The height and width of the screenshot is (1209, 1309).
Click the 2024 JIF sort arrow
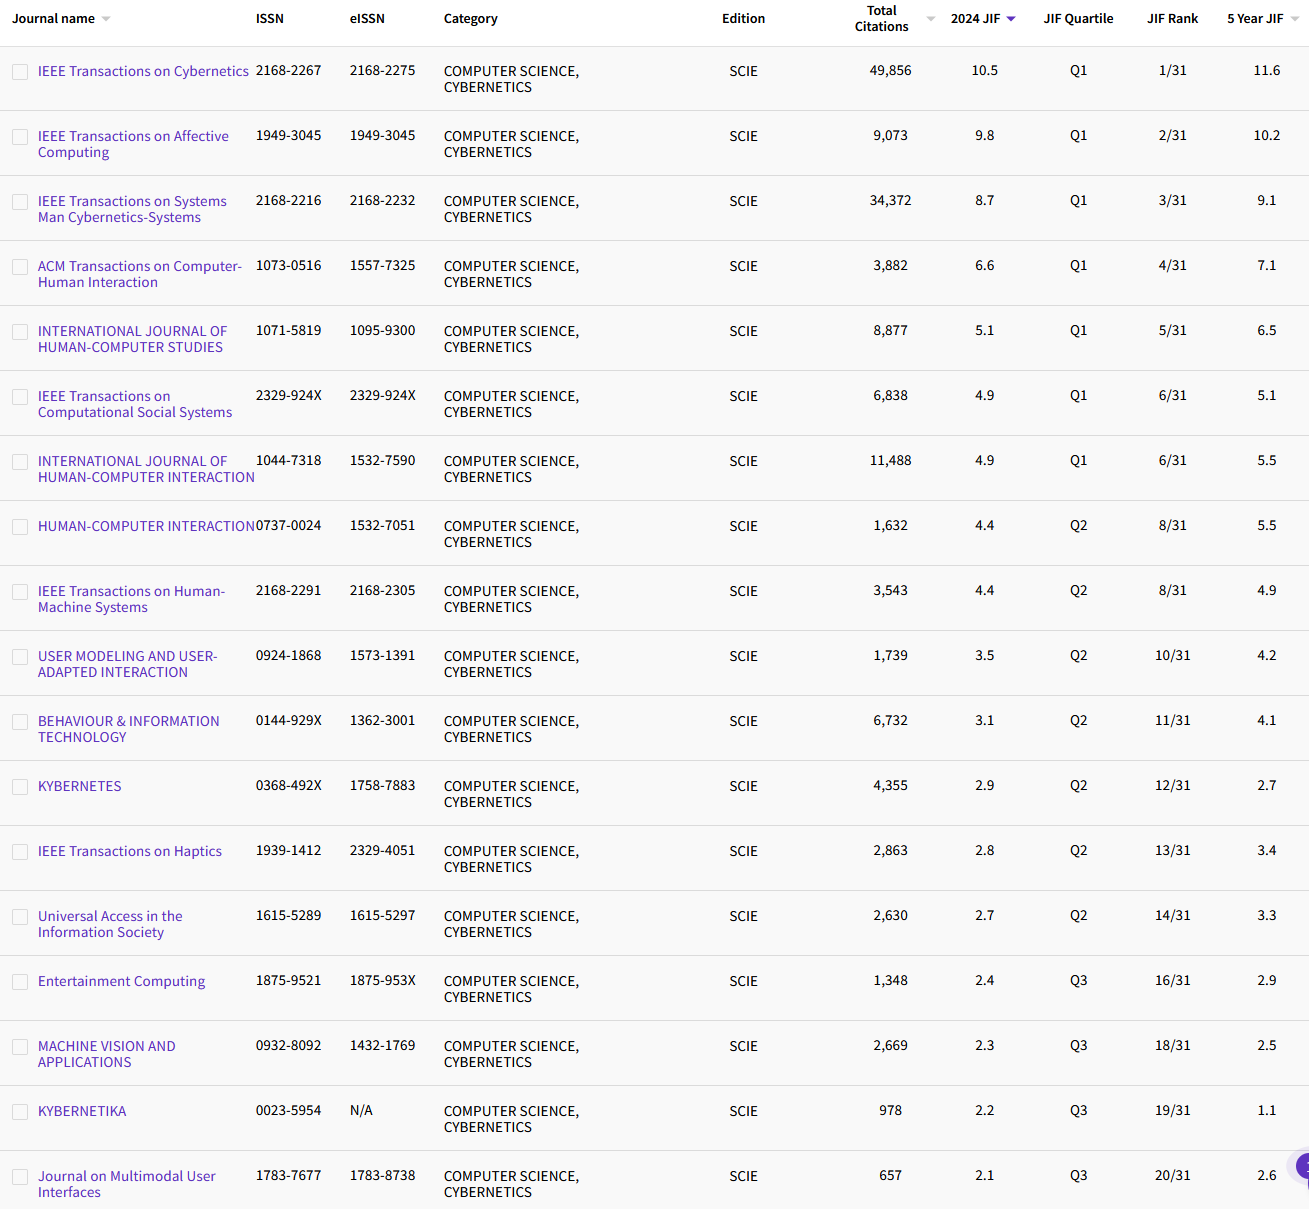[x=1010, y=18]
